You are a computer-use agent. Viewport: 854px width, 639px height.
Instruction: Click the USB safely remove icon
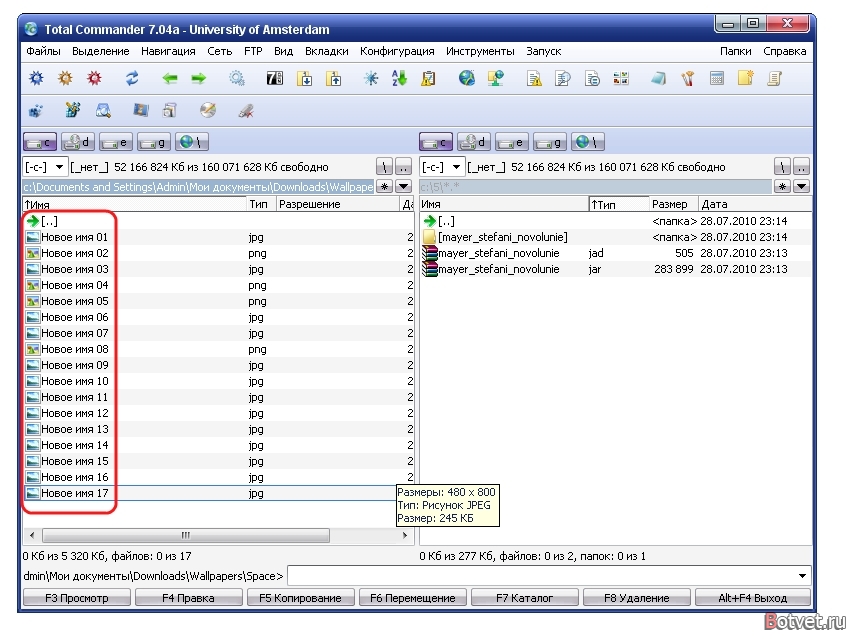click(x=246, y=111)
